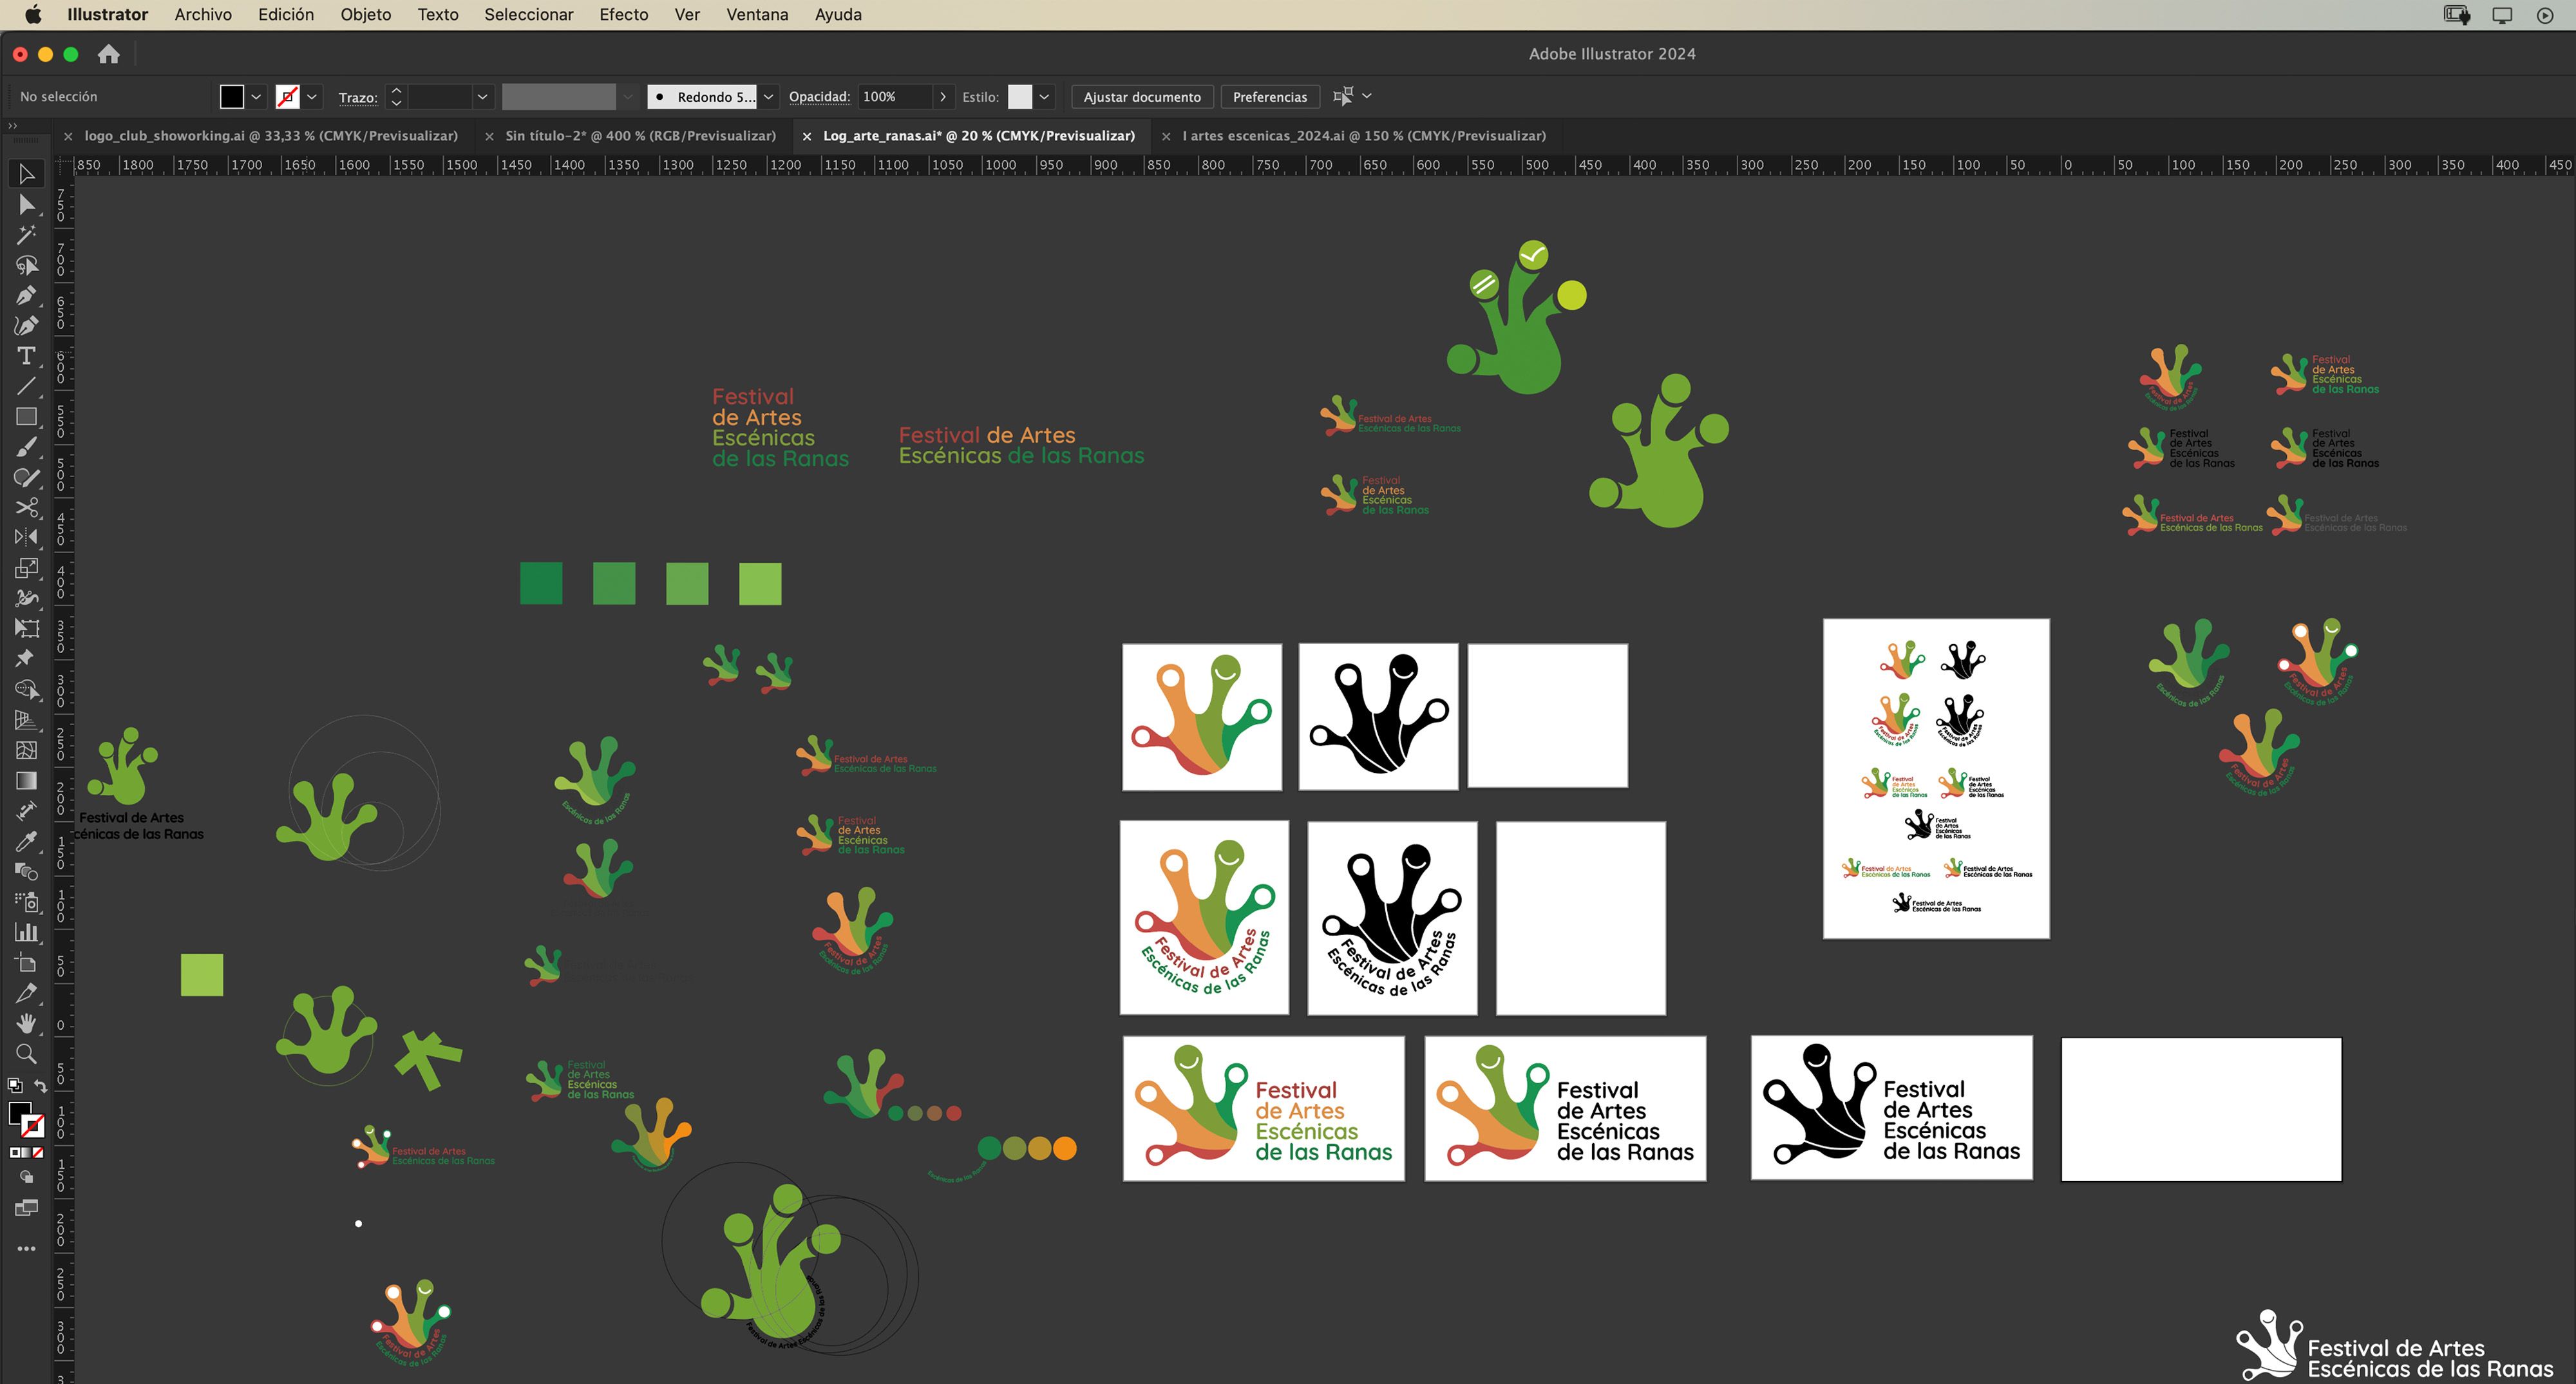This screenshot has height=1384, width=2576.
Task: Select the Type tool
Action: 26,356
